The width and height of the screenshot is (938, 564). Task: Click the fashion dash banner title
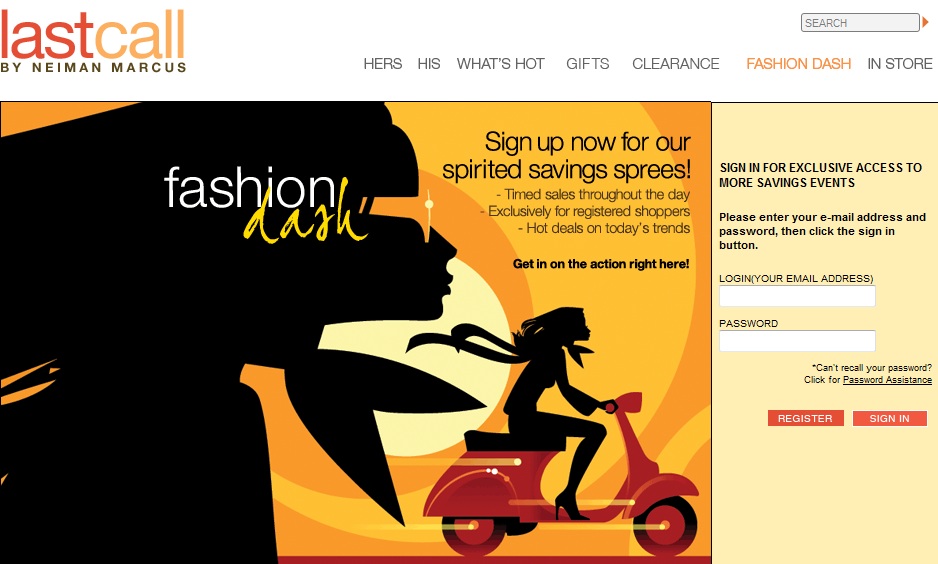point(265,203)
